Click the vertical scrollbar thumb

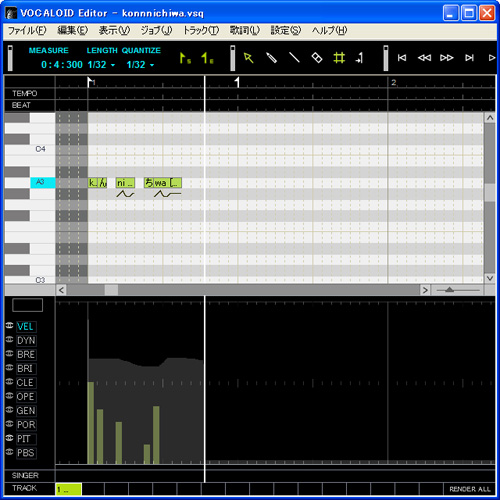tap(490, 192)
